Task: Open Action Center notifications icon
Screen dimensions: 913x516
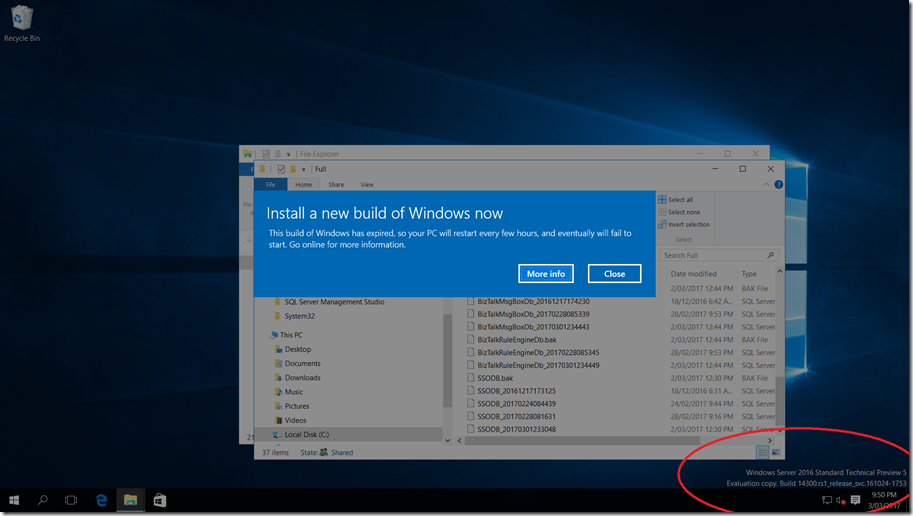Action: [855, 500]
